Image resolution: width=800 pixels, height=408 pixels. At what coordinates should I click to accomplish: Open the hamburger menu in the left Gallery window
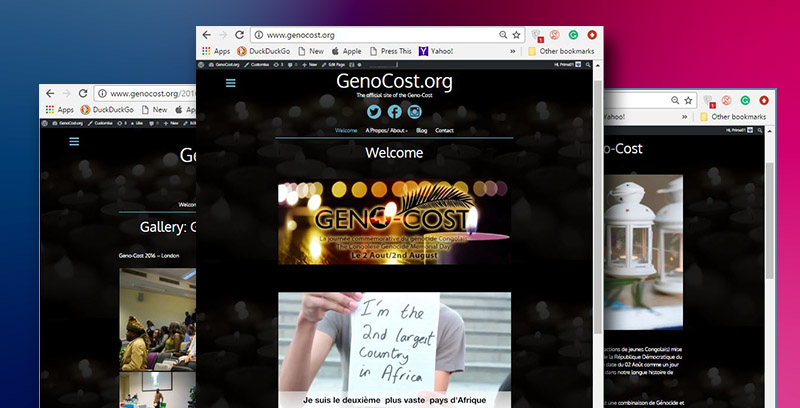[74, 141]
